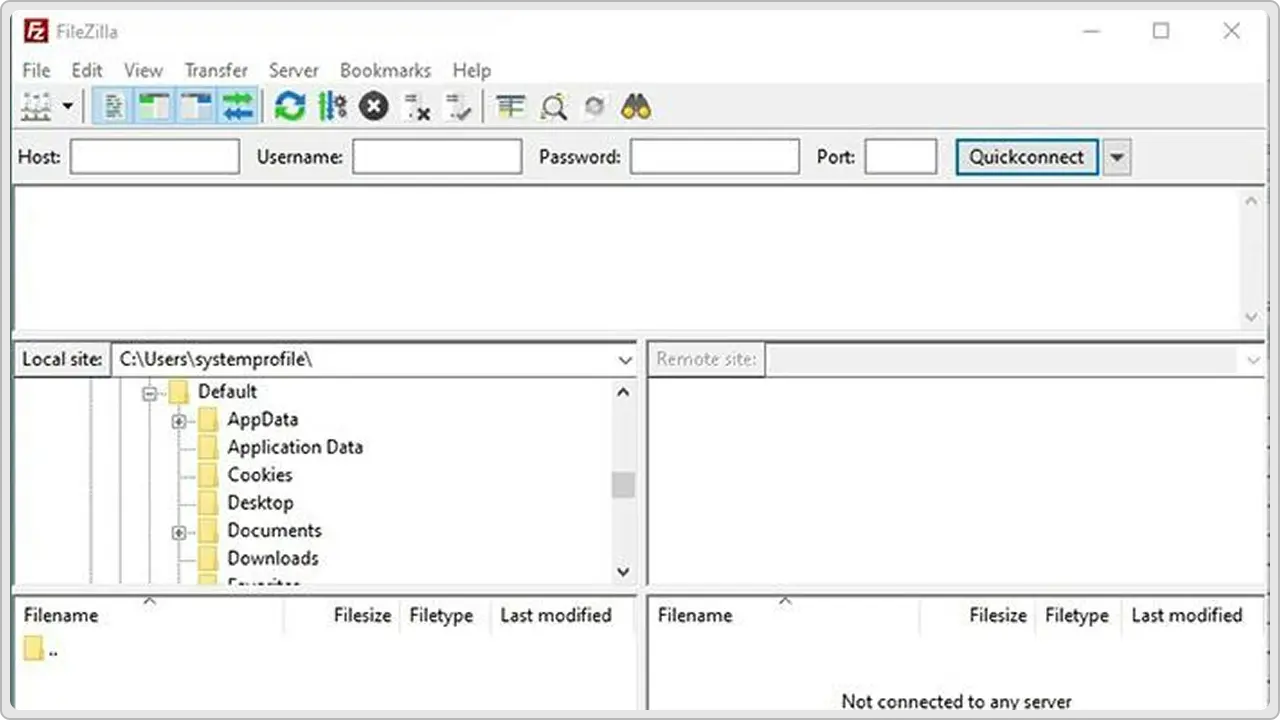Sort local files by Filename column

pos(61,616)
